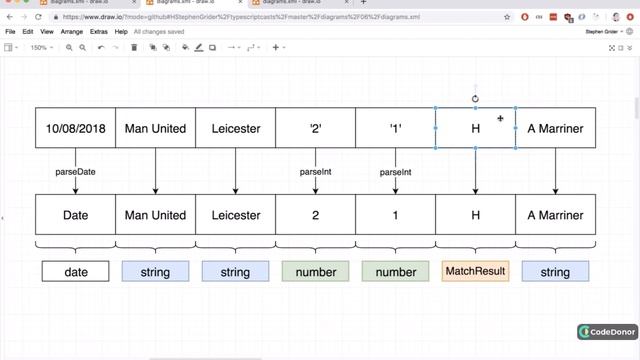Undo the last action

click(x=101, y=48)
